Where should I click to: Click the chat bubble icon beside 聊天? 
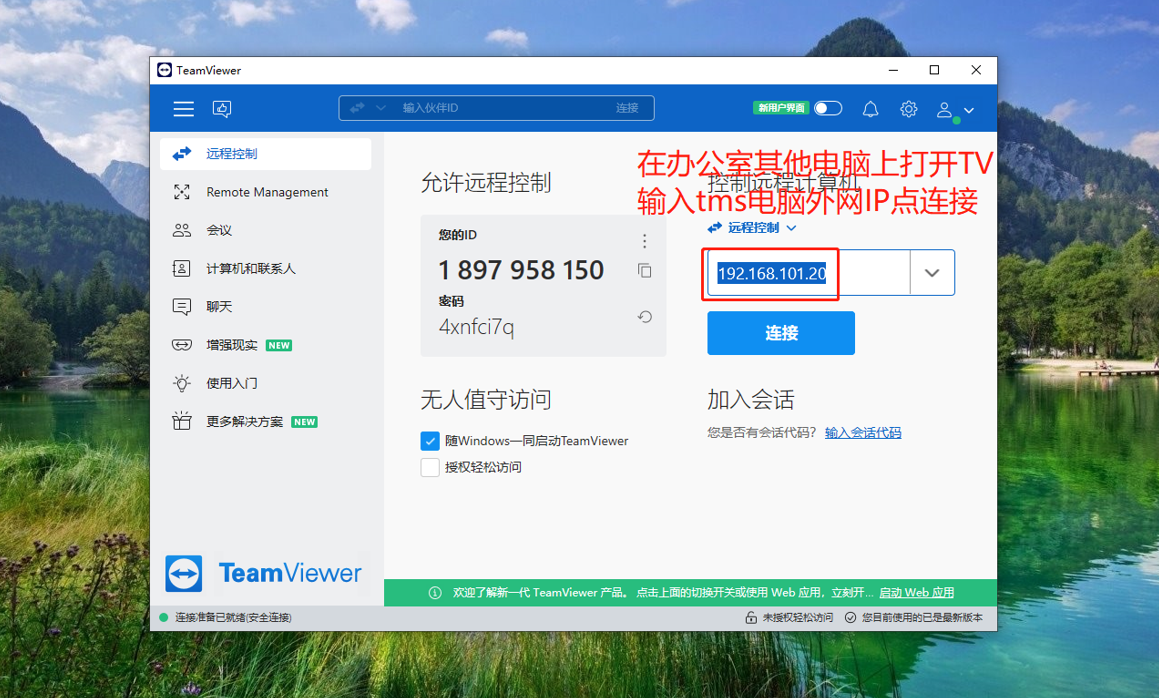click(182, 307)
